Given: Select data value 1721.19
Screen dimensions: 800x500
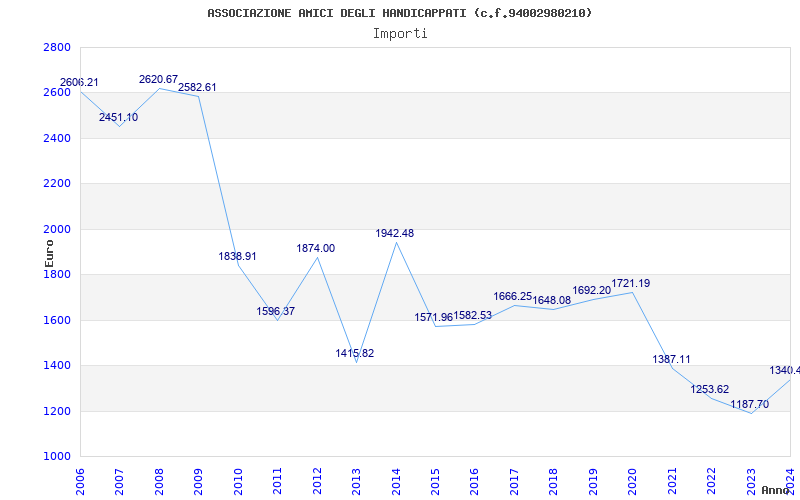Looking at the screenshot, I should (631, 283).
